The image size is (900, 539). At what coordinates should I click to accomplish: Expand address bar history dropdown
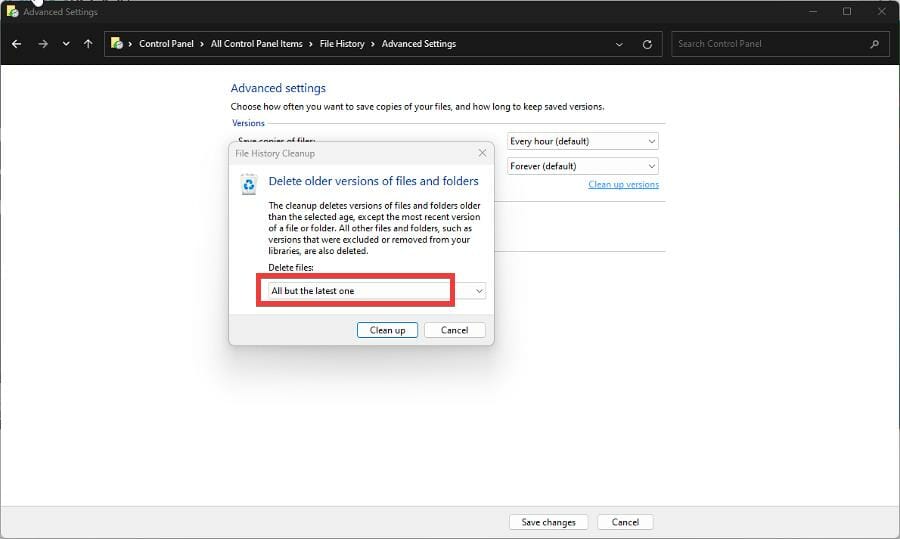pos(619,44)
